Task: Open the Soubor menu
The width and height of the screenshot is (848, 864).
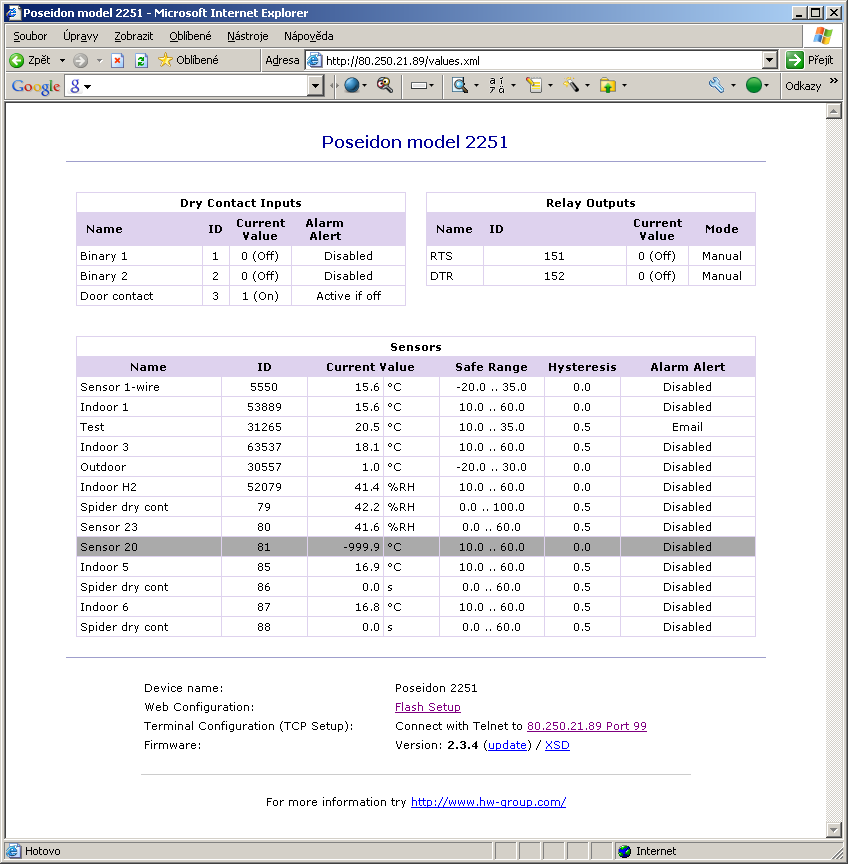Action: (x=30, y=36)
